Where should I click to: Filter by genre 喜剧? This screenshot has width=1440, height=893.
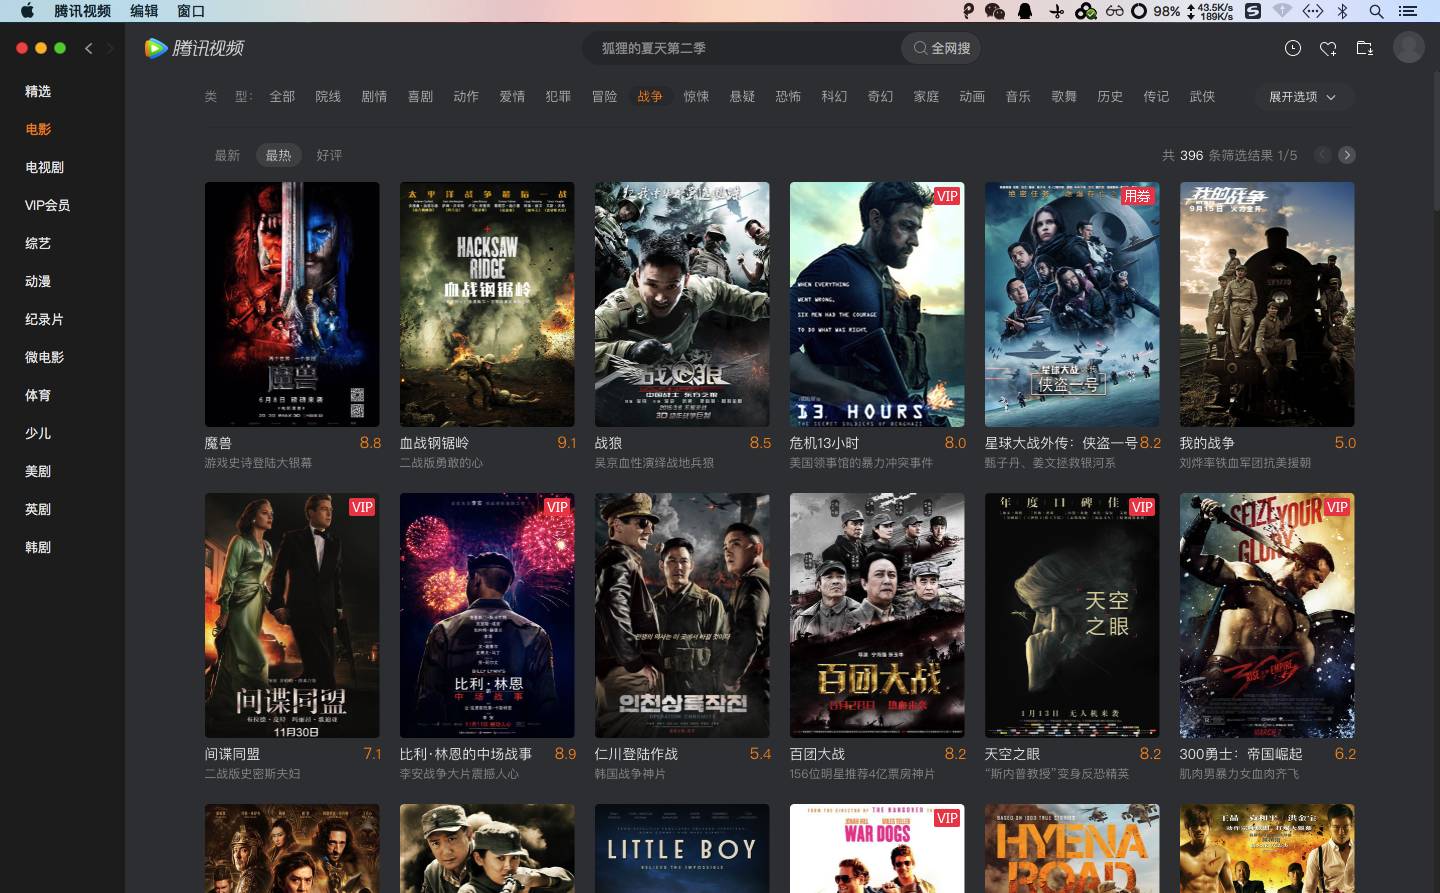pyautogui.click(x=420, y=97)
